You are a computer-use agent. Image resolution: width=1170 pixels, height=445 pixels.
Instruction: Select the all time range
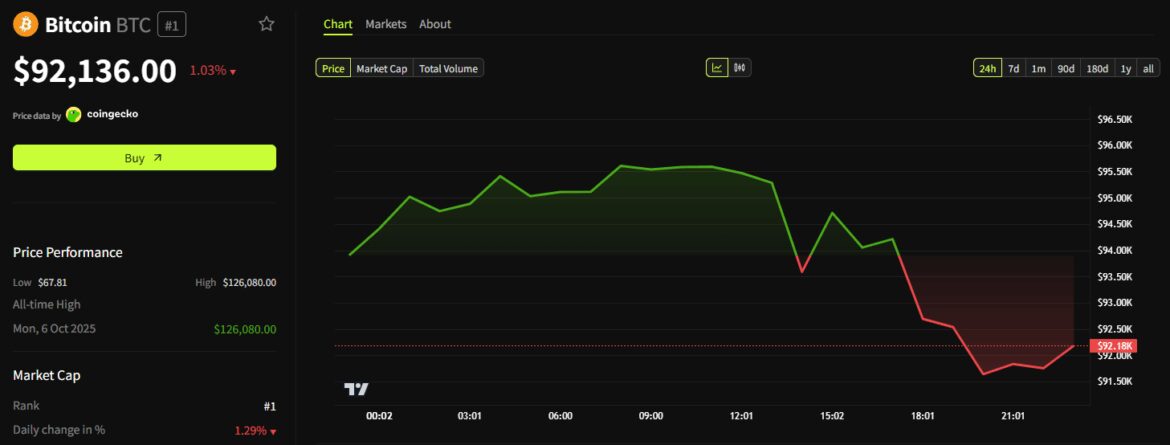[x=1148, y=68]
